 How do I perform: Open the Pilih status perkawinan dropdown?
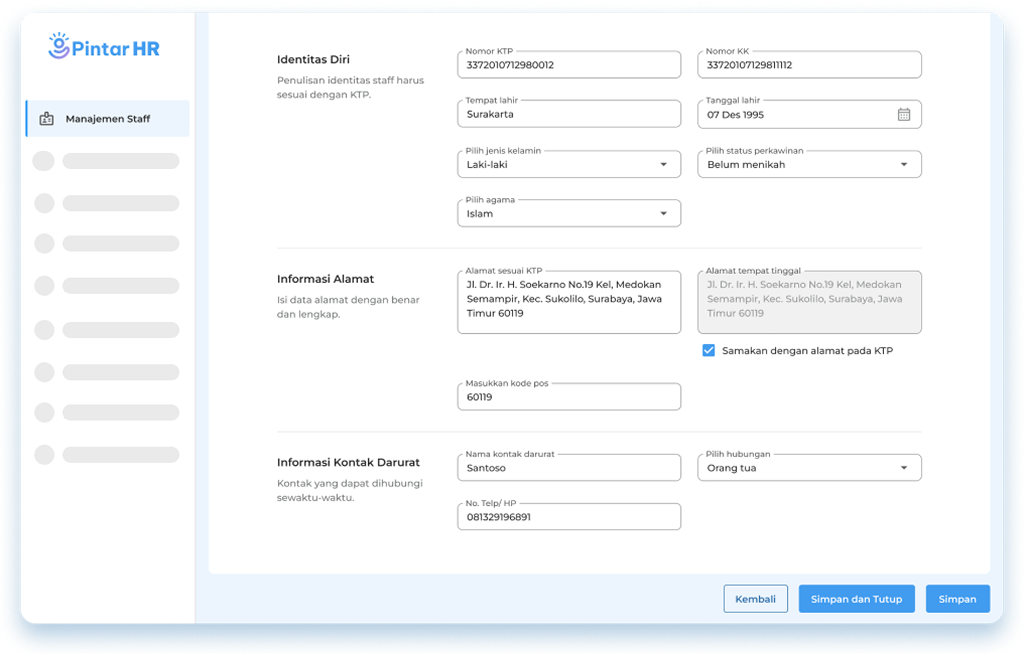[x=903, y=165]
